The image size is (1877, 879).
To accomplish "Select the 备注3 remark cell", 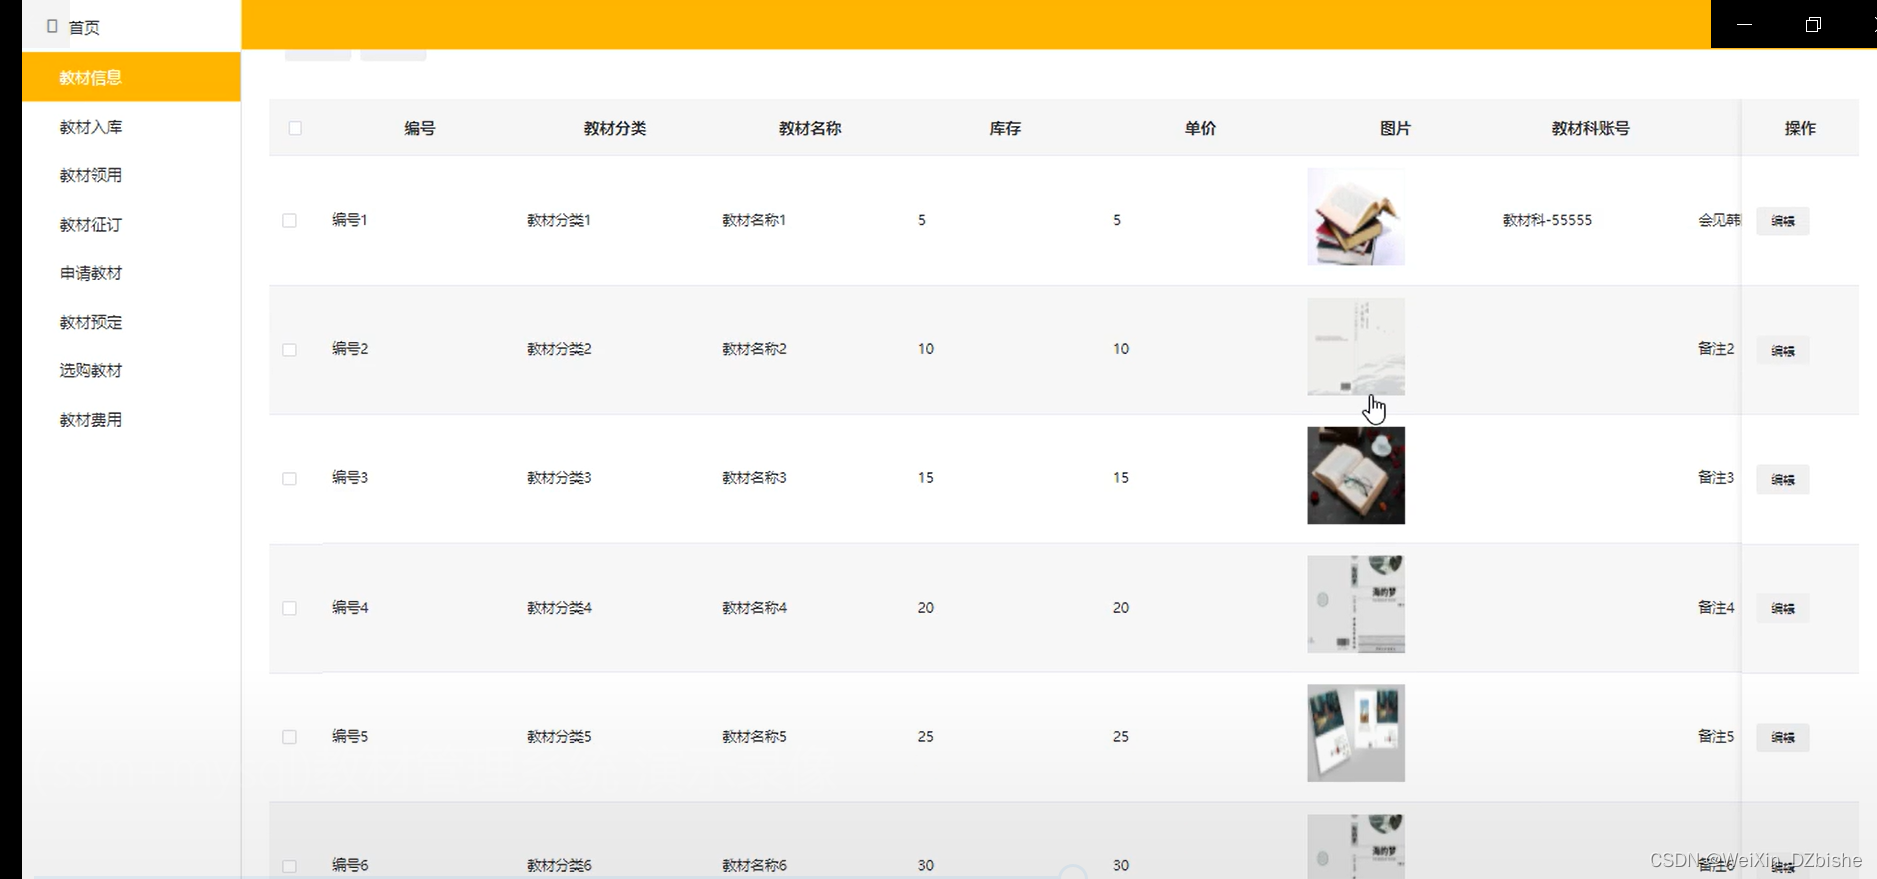I will [x=1716, y=478].
